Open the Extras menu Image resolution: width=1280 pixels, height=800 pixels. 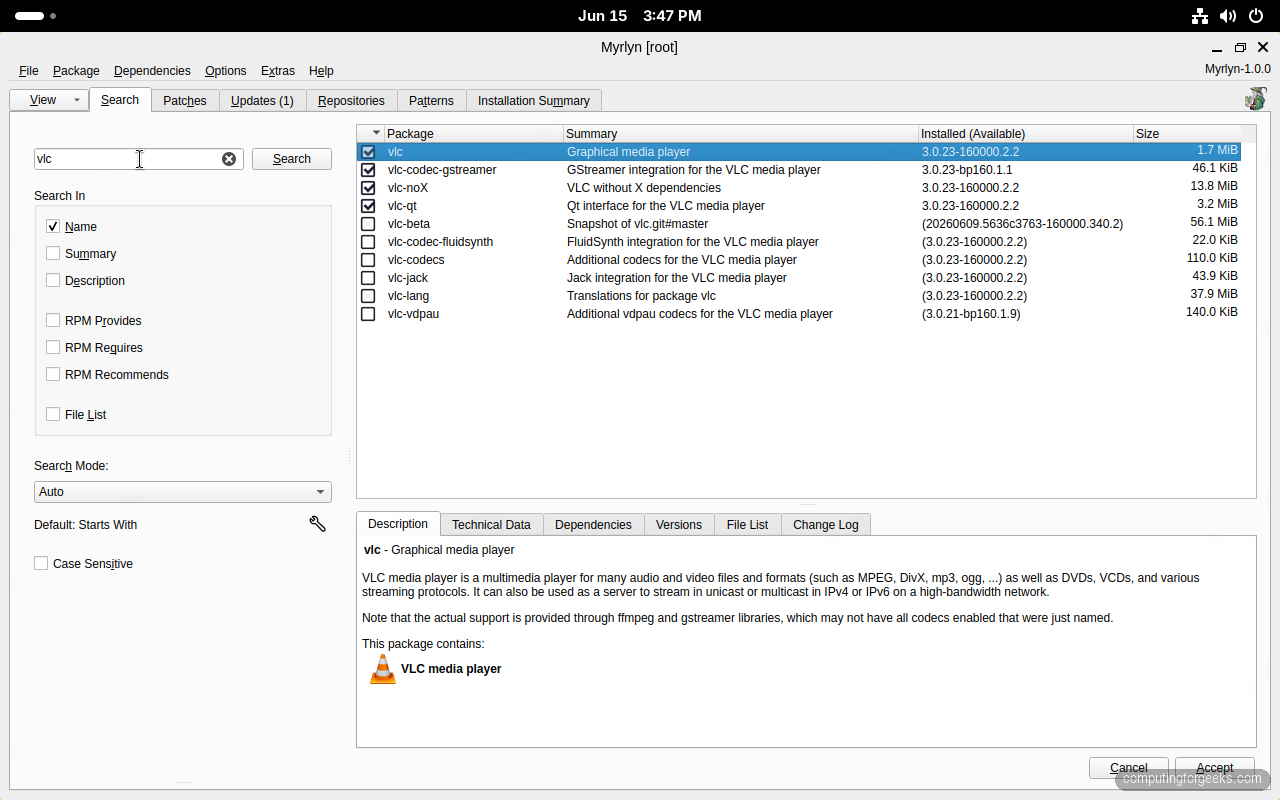tap(278, 71)
